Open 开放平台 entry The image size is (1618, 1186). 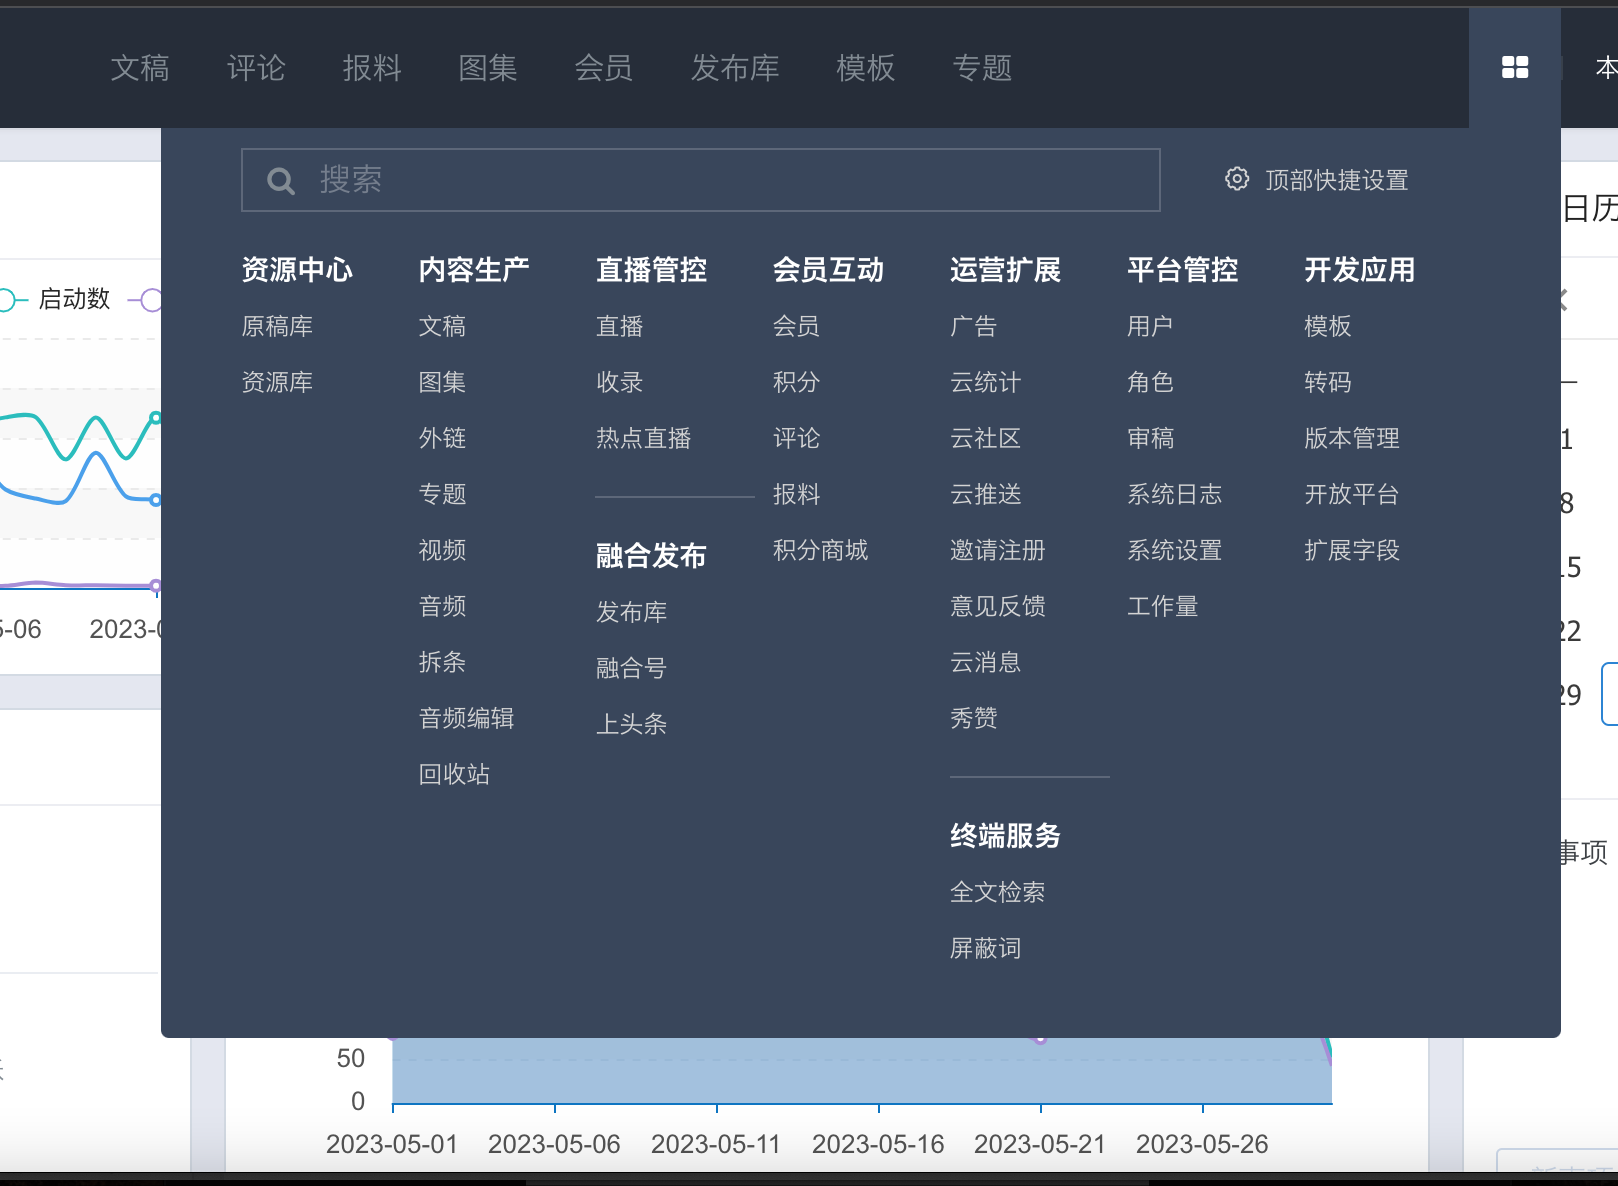point(1351,494)
